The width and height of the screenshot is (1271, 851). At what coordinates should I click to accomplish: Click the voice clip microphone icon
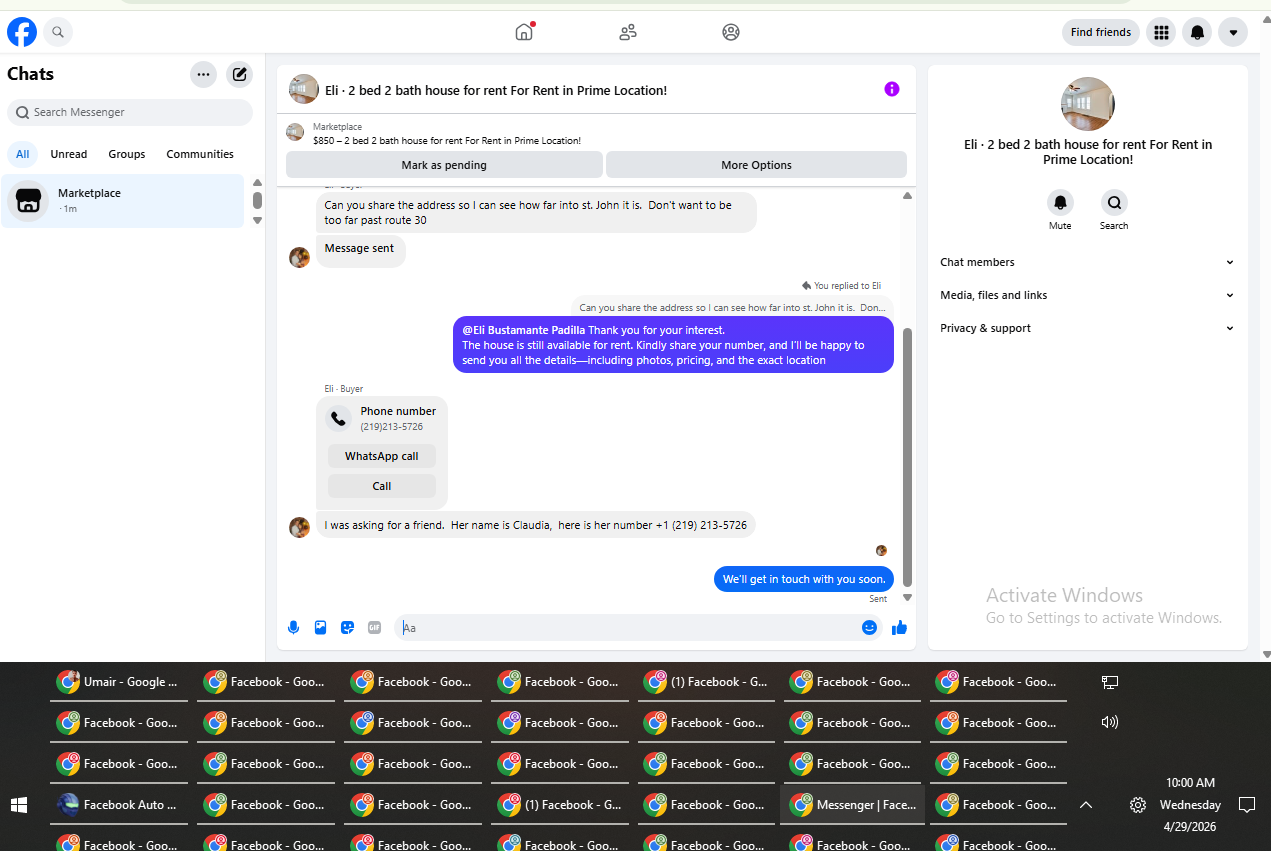tap(294, 628)
